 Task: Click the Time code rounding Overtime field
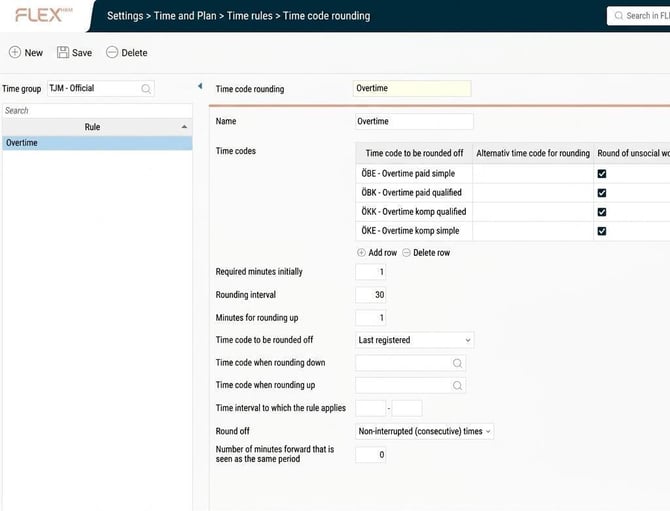click(412, 88)
